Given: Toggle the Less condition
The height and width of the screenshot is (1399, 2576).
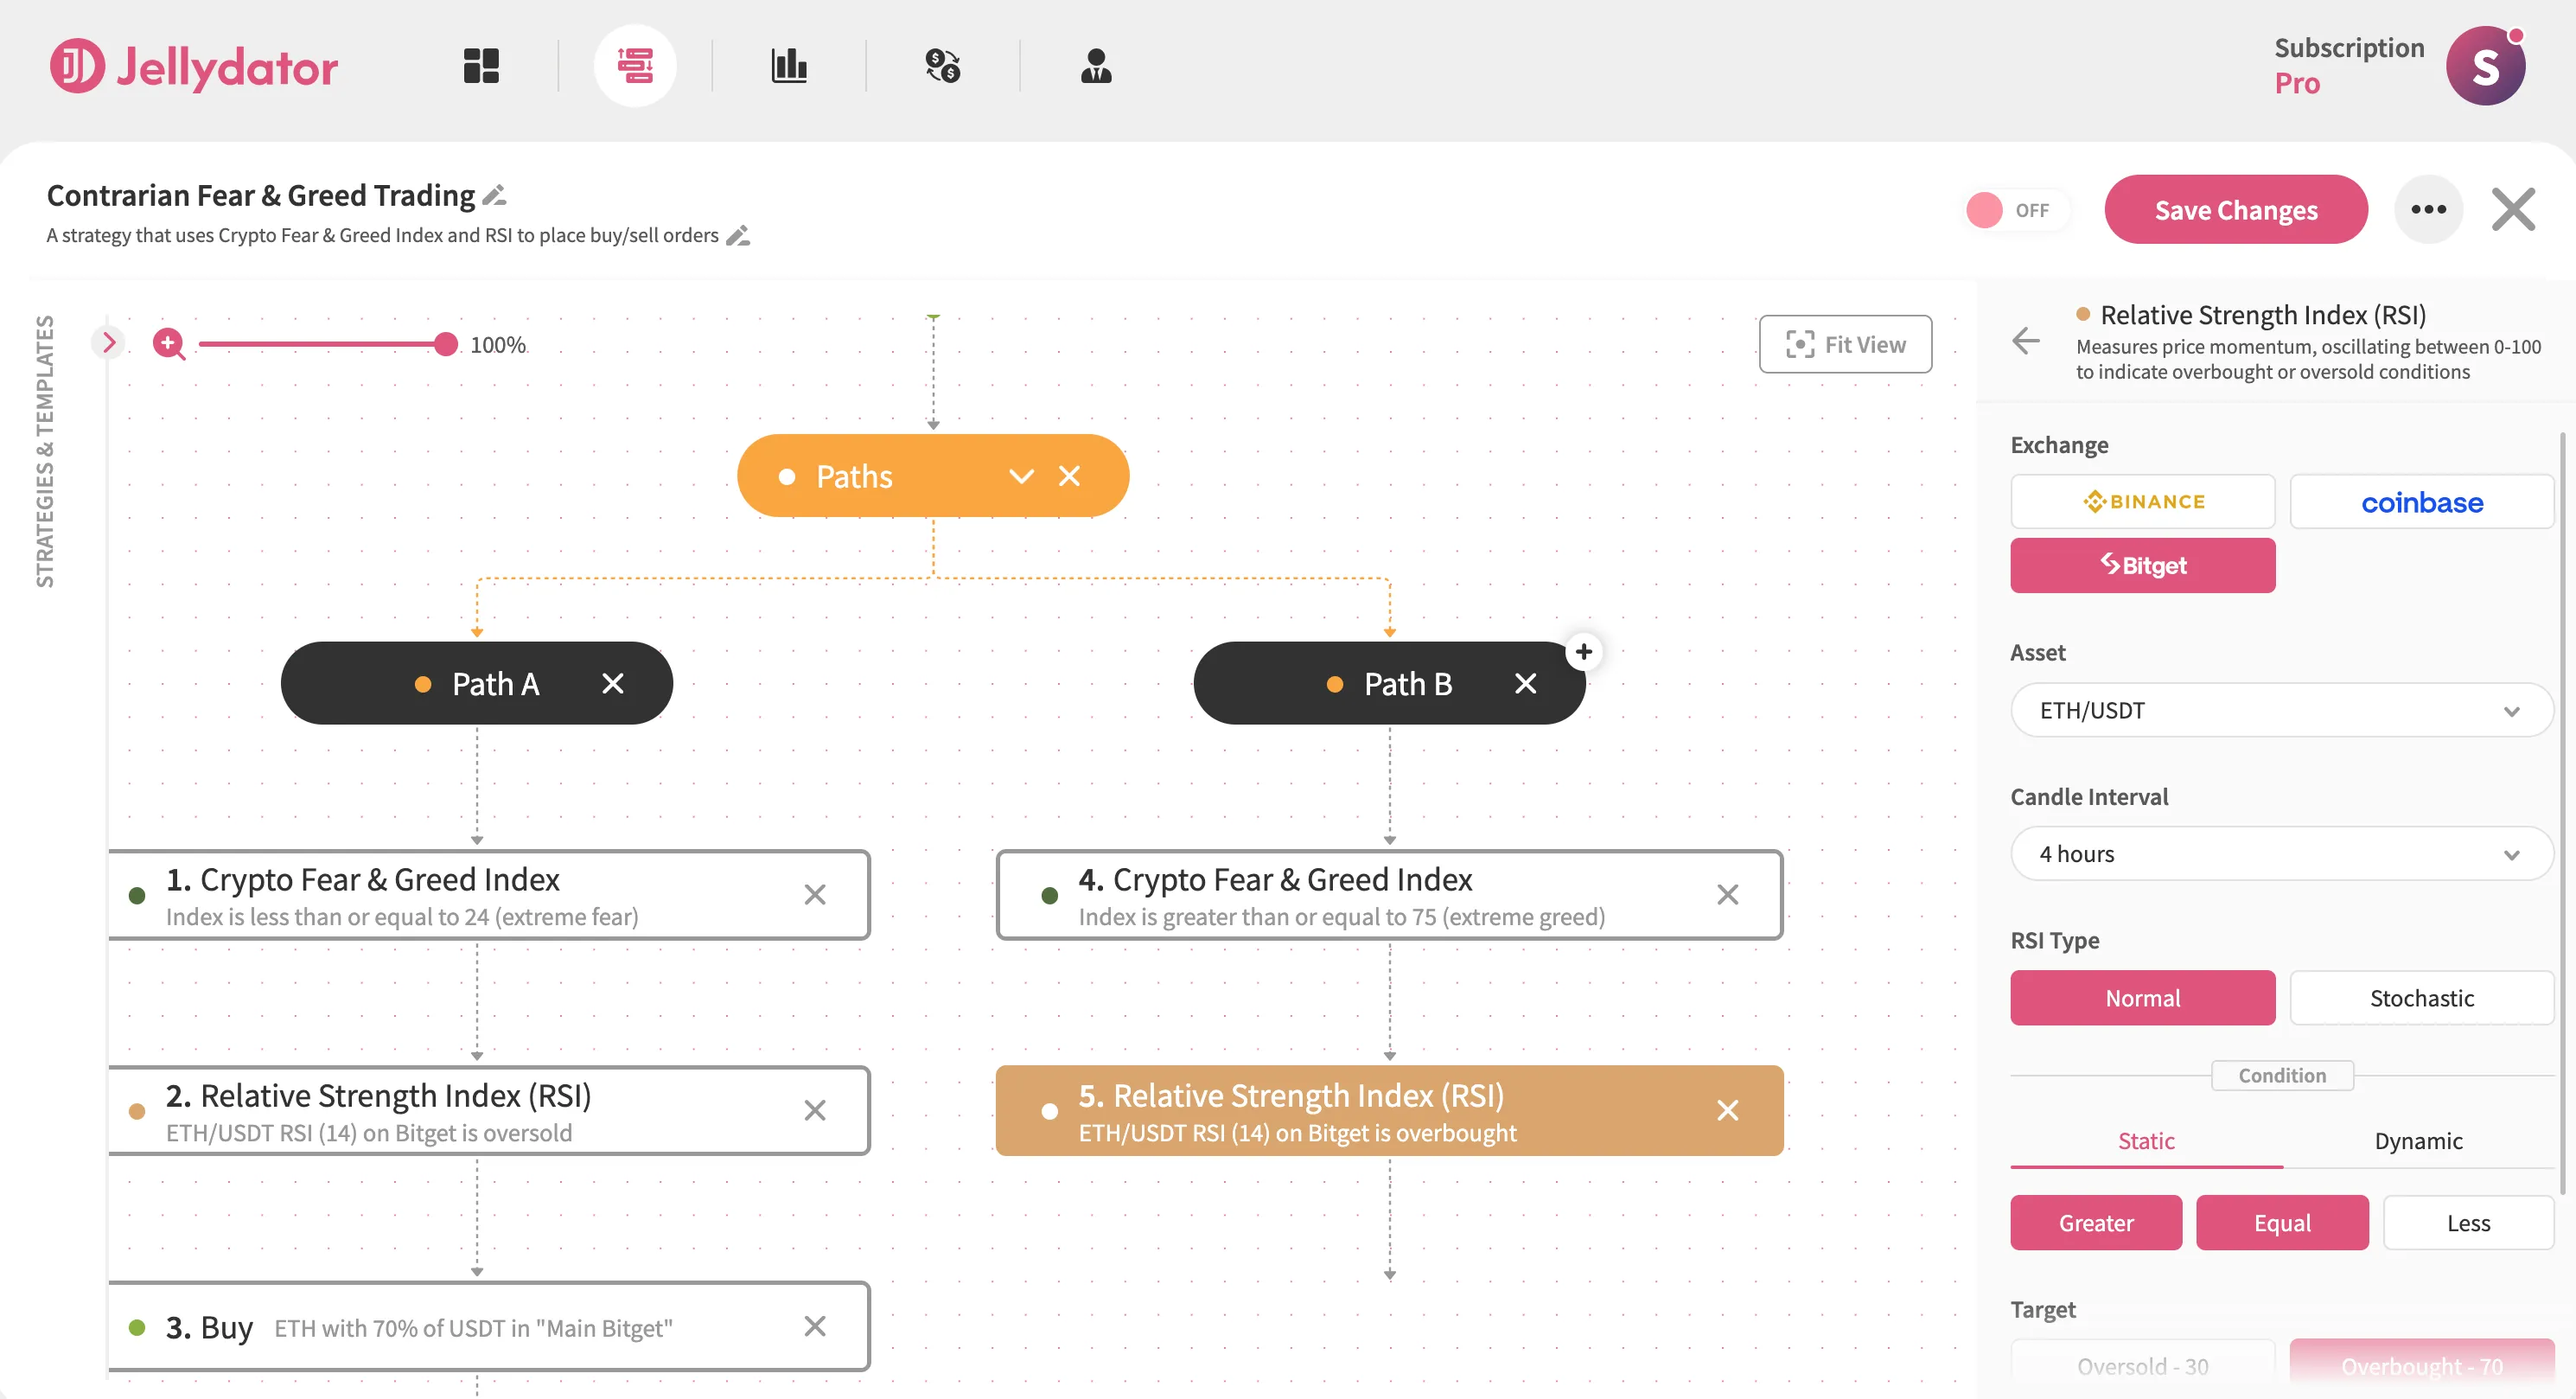Looking at the screenshot, I should pos(2468,1222).
